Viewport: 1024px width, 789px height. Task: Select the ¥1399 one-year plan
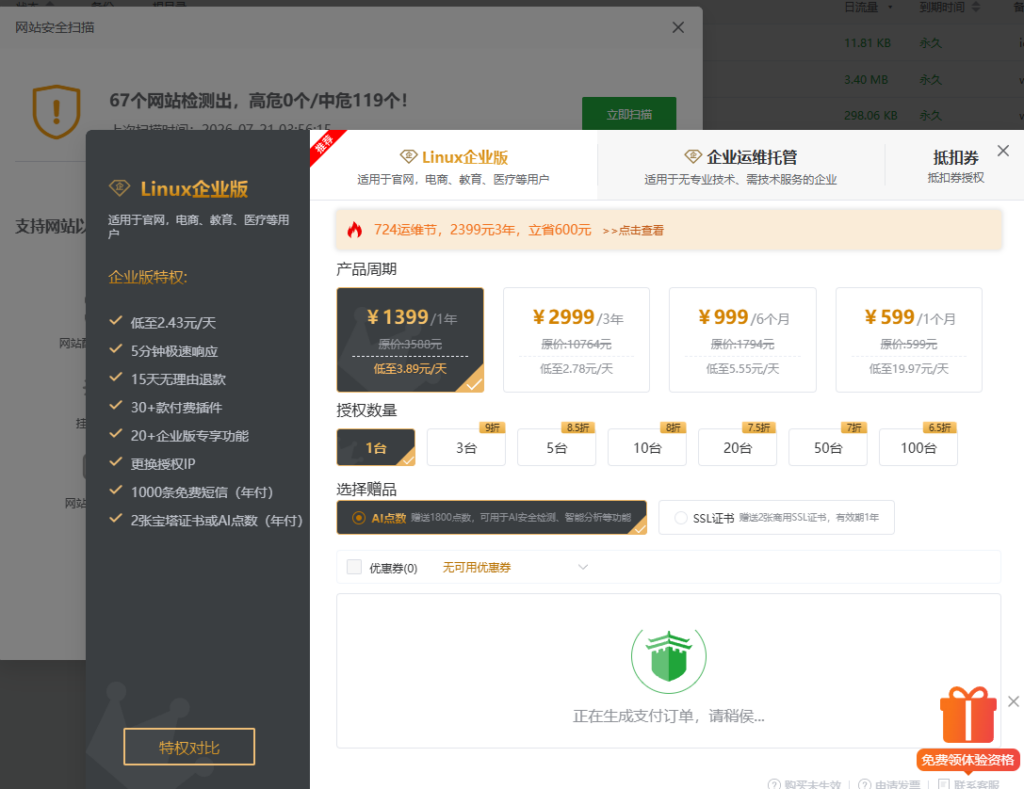(410, 340)
